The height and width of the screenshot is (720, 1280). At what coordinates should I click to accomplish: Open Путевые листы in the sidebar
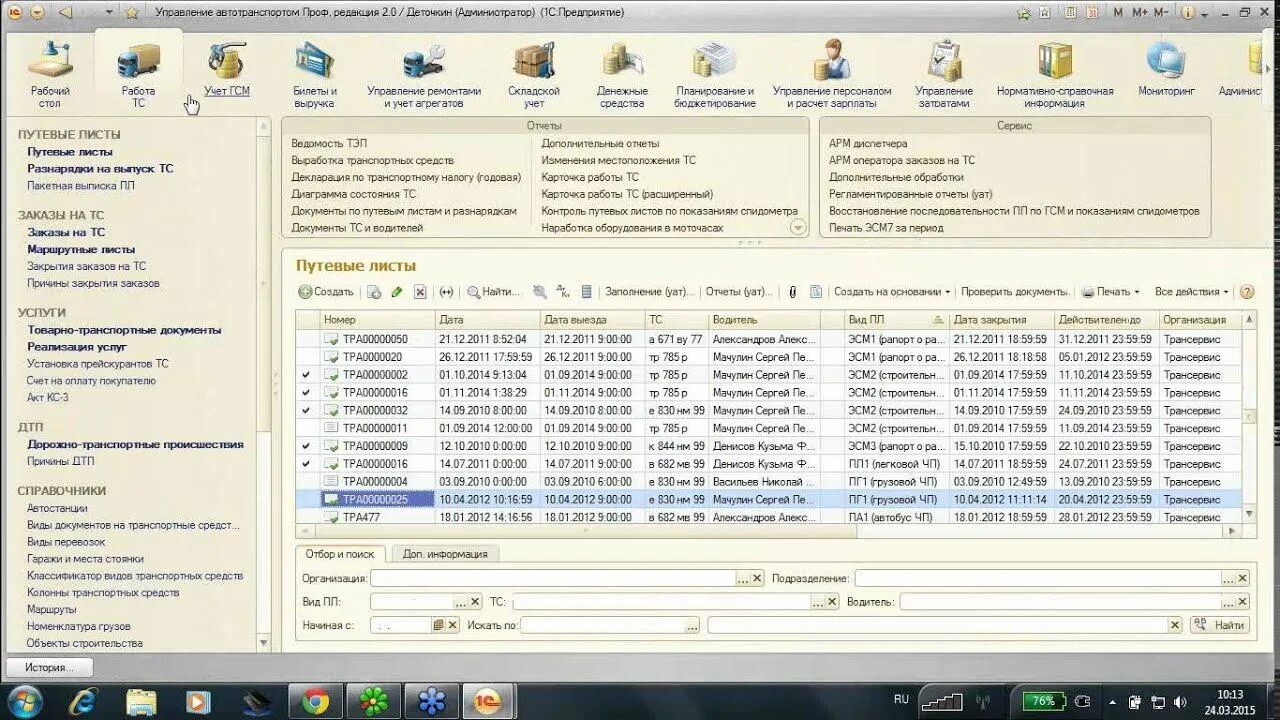70,152
